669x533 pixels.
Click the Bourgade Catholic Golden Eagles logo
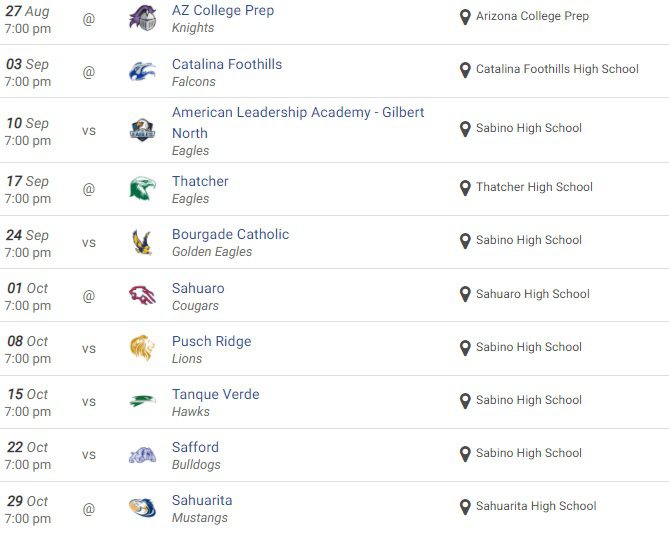(x=143, y=242)
